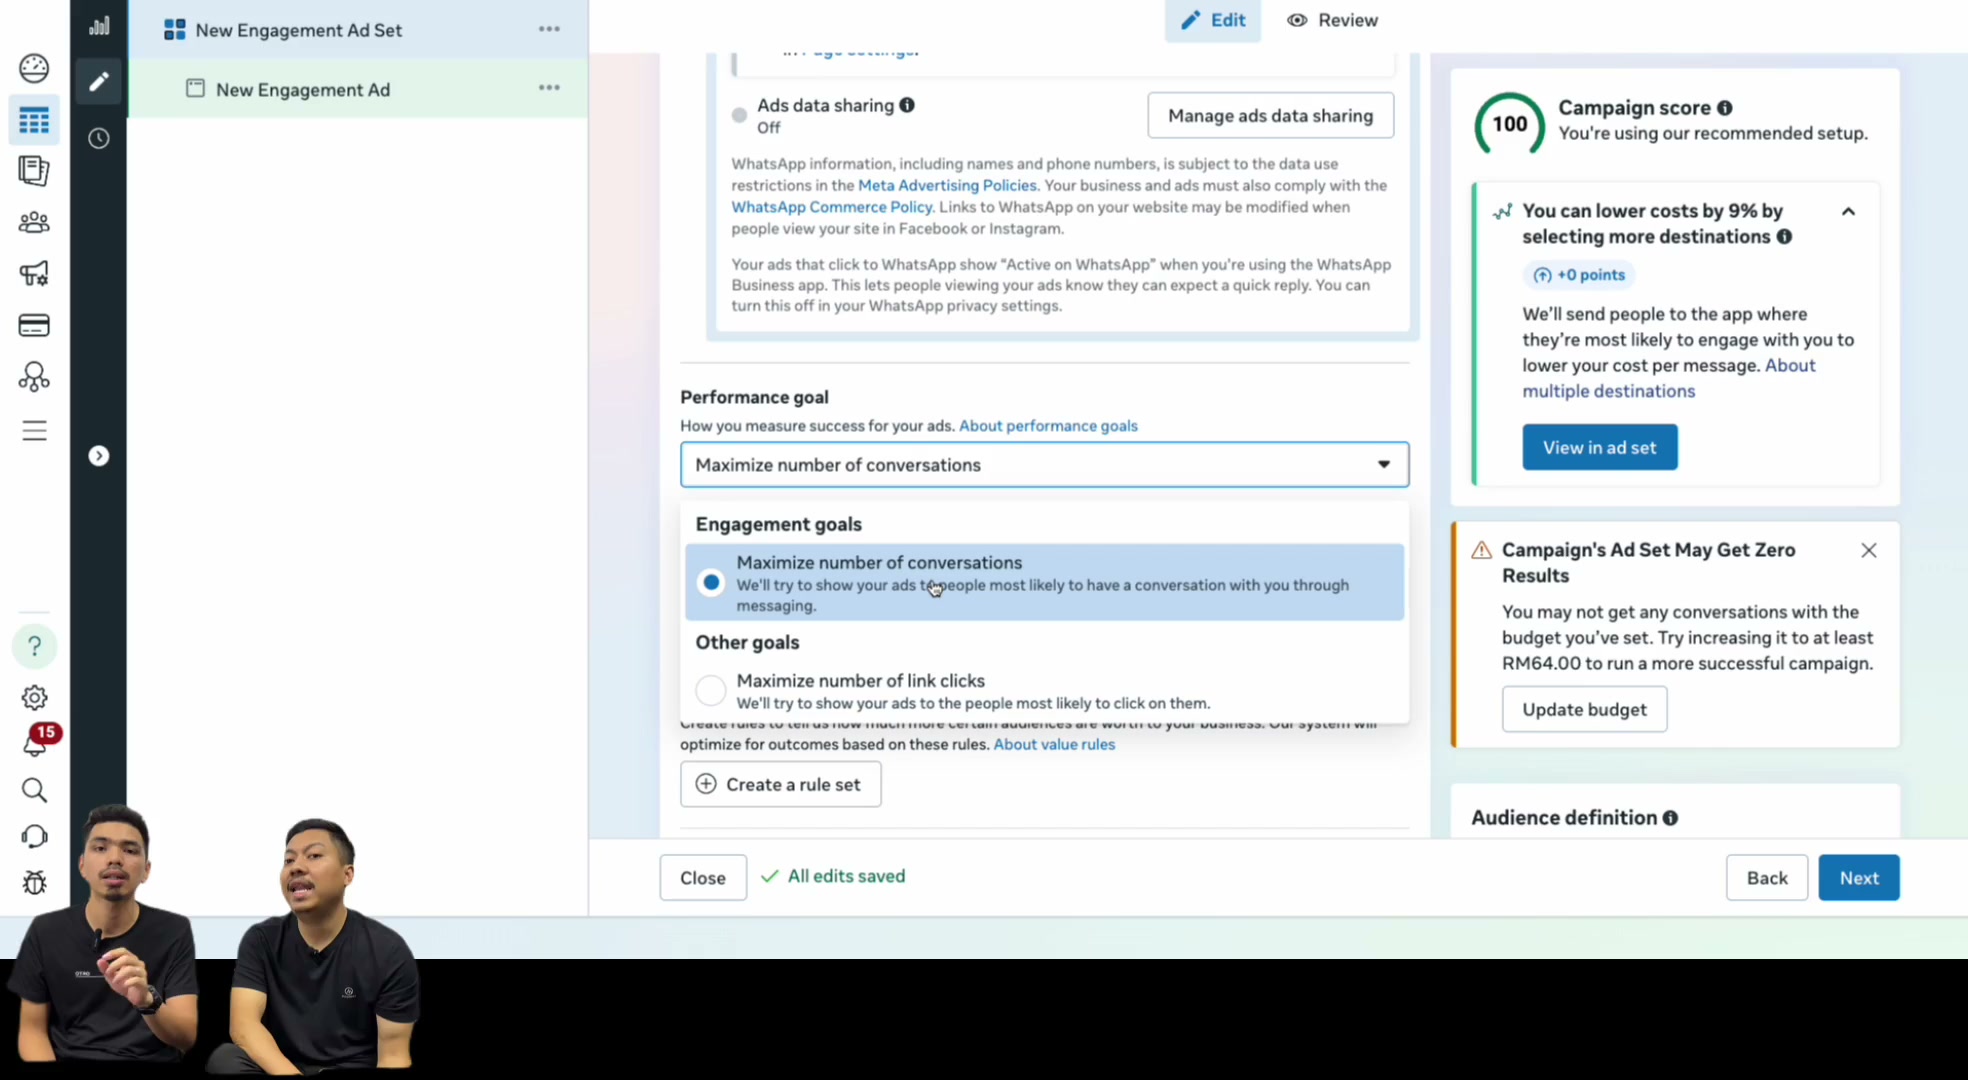
Task: Open About performance goals link
Action: click(1048, 426)
